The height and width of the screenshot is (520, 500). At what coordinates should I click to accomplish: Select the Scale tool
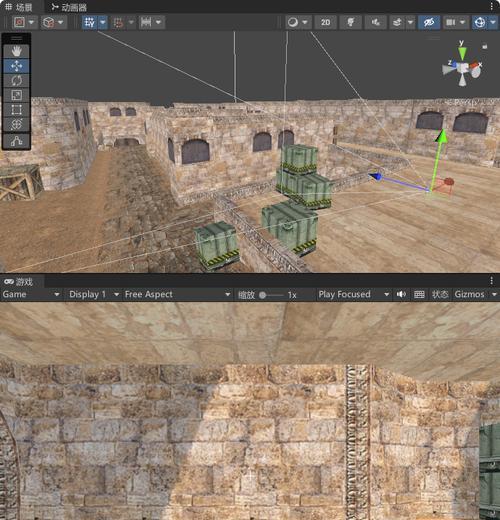point(16,95)
